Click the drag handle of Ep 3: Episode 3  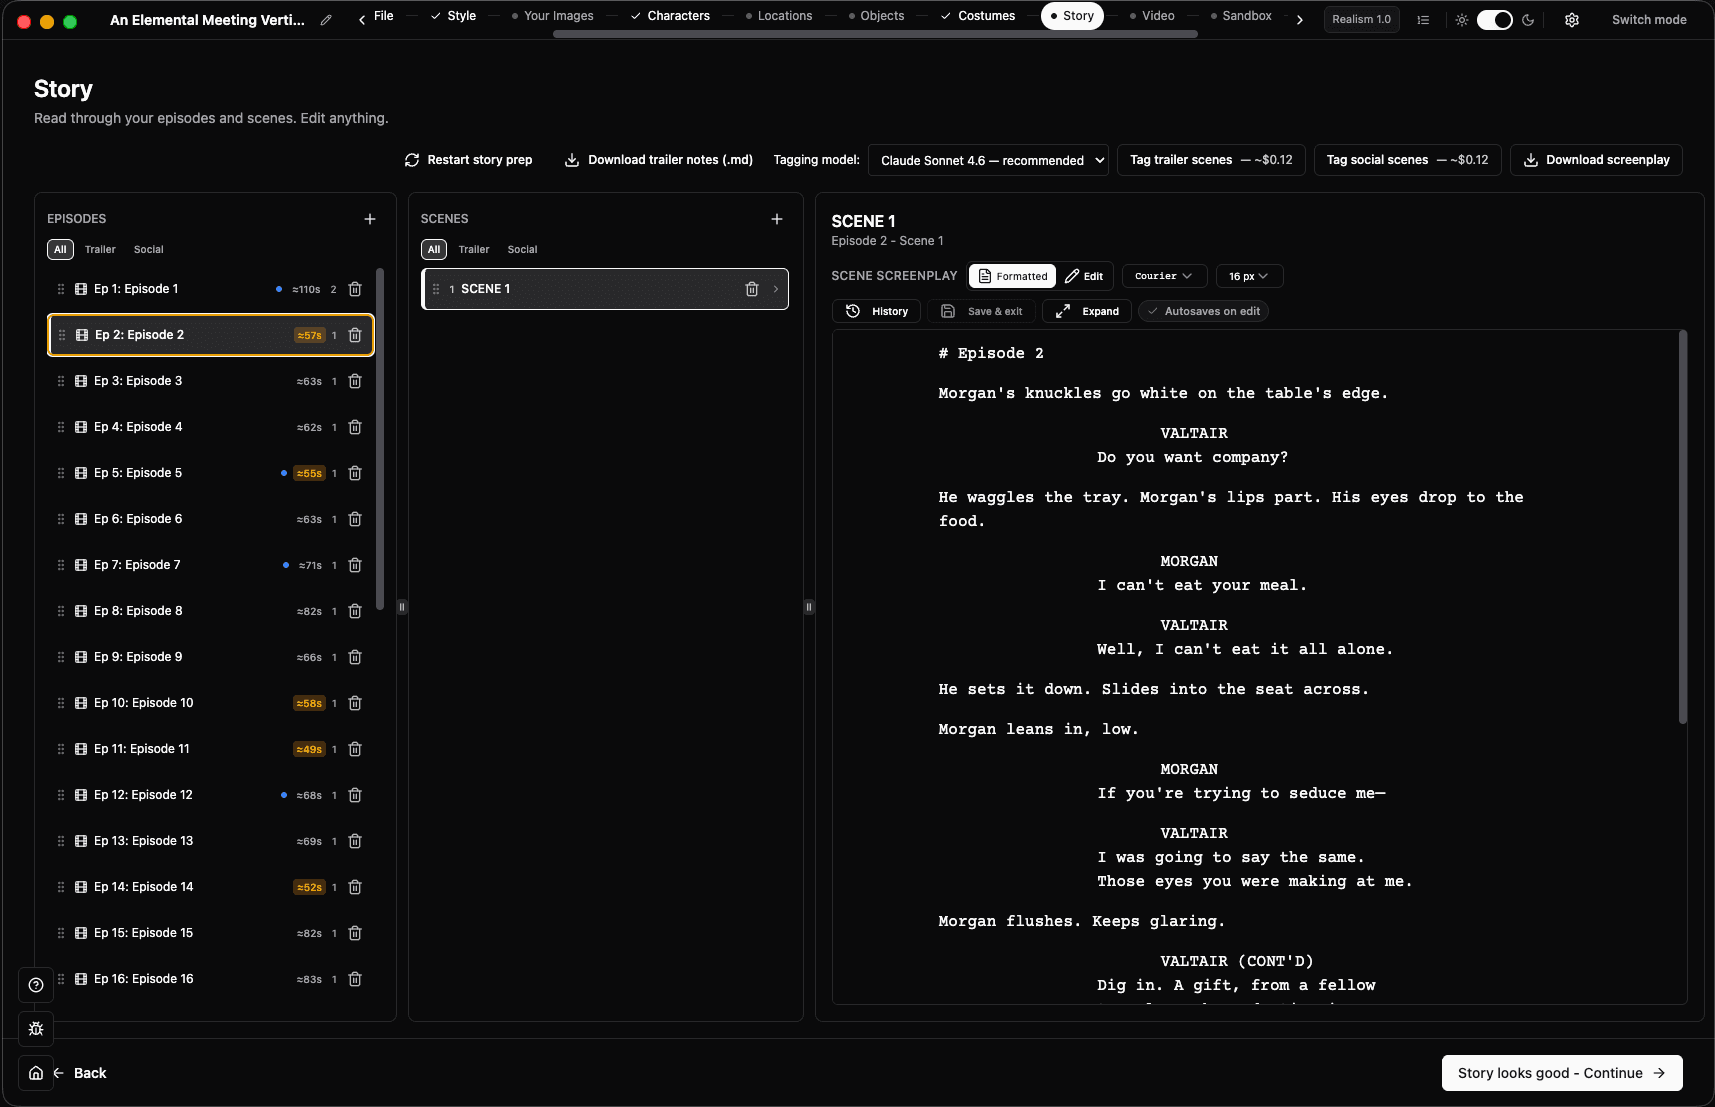(x=61, y=381)
